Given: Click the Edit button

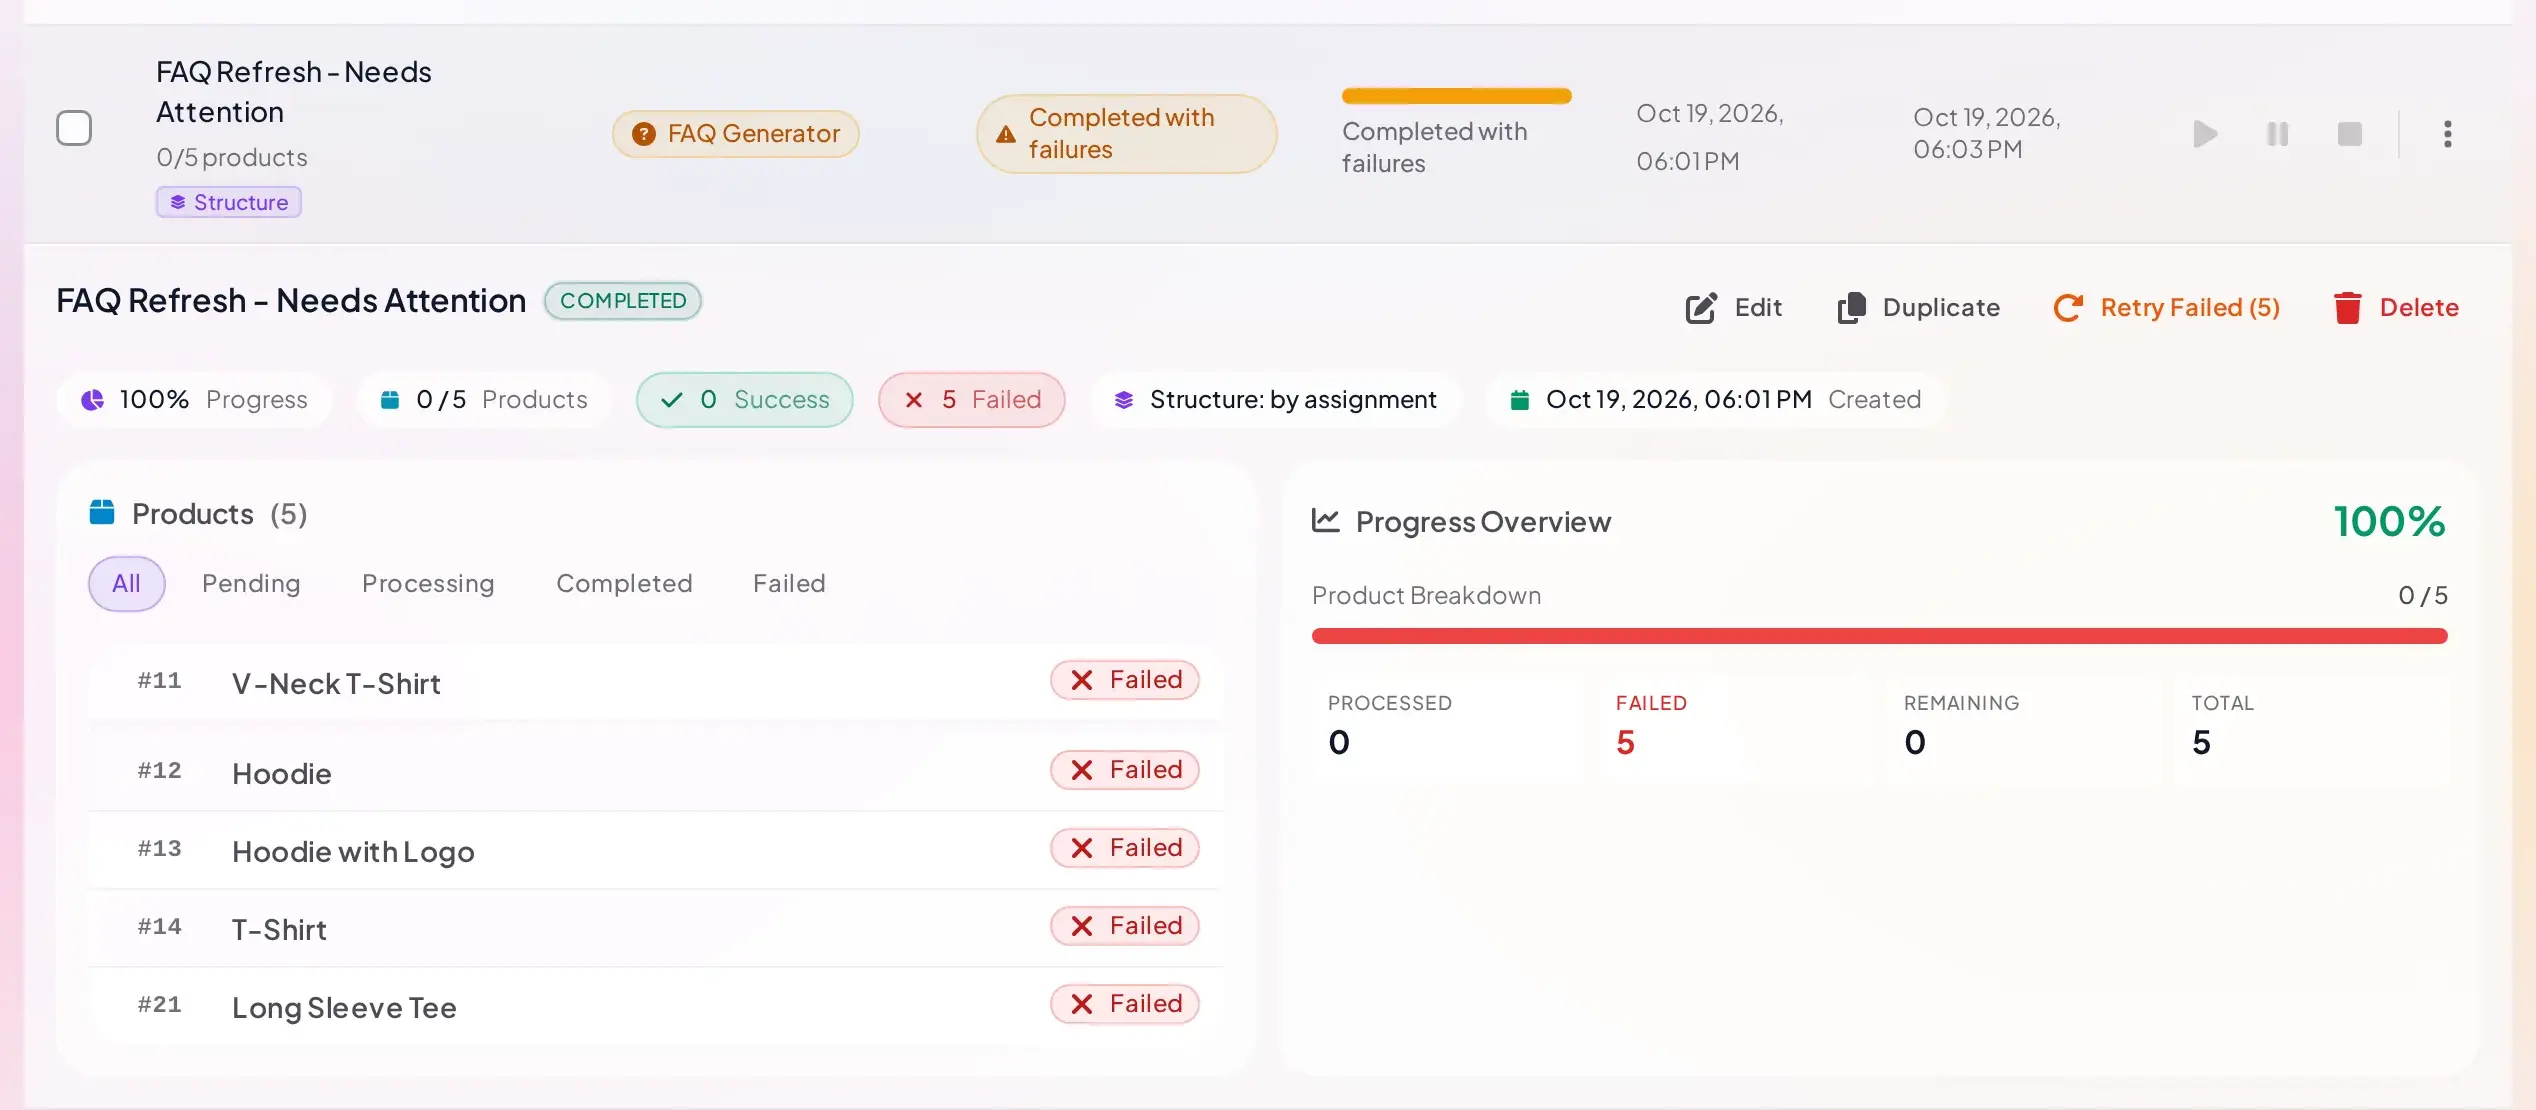Looking at the screenshot, I should click(x=1733, y=308).
